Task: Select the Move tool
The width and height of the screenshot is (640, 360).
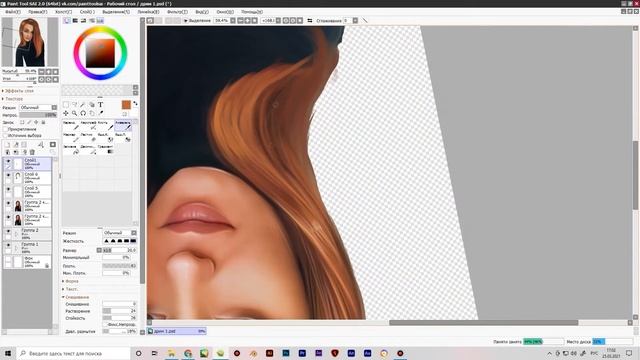Action: pos(66,113)
